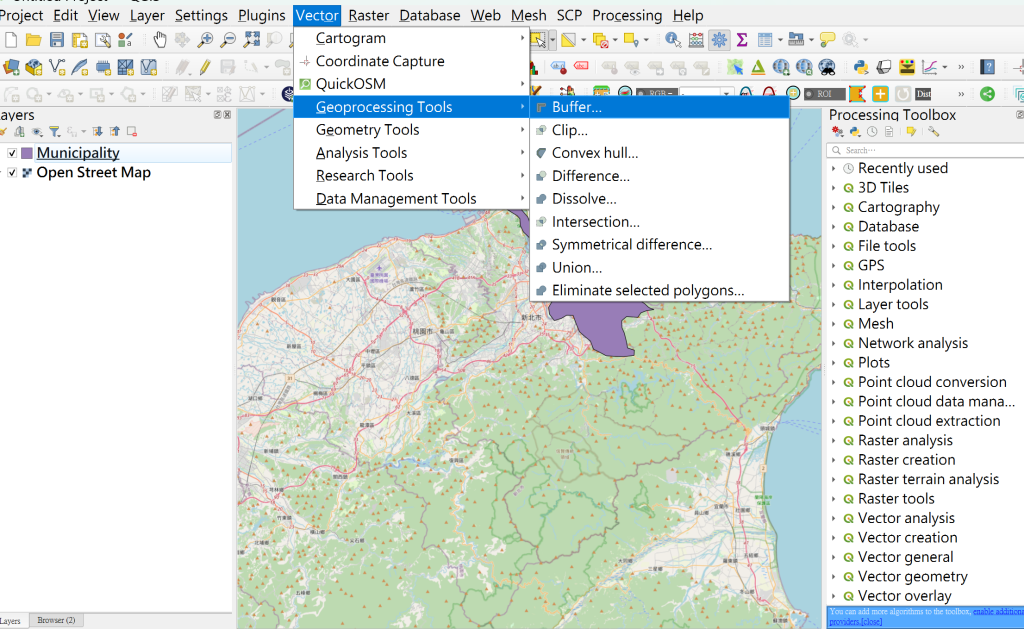Expand the Recently used toolbox group

pos(834,169)
